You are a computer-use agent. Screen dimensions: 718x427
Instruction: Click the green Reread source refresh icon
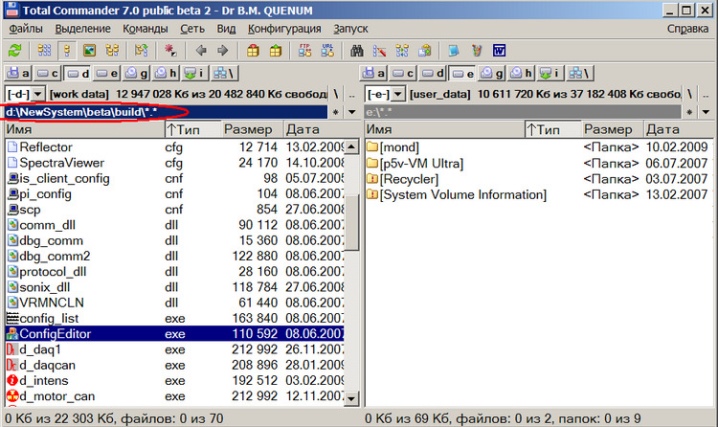(15, 50)
